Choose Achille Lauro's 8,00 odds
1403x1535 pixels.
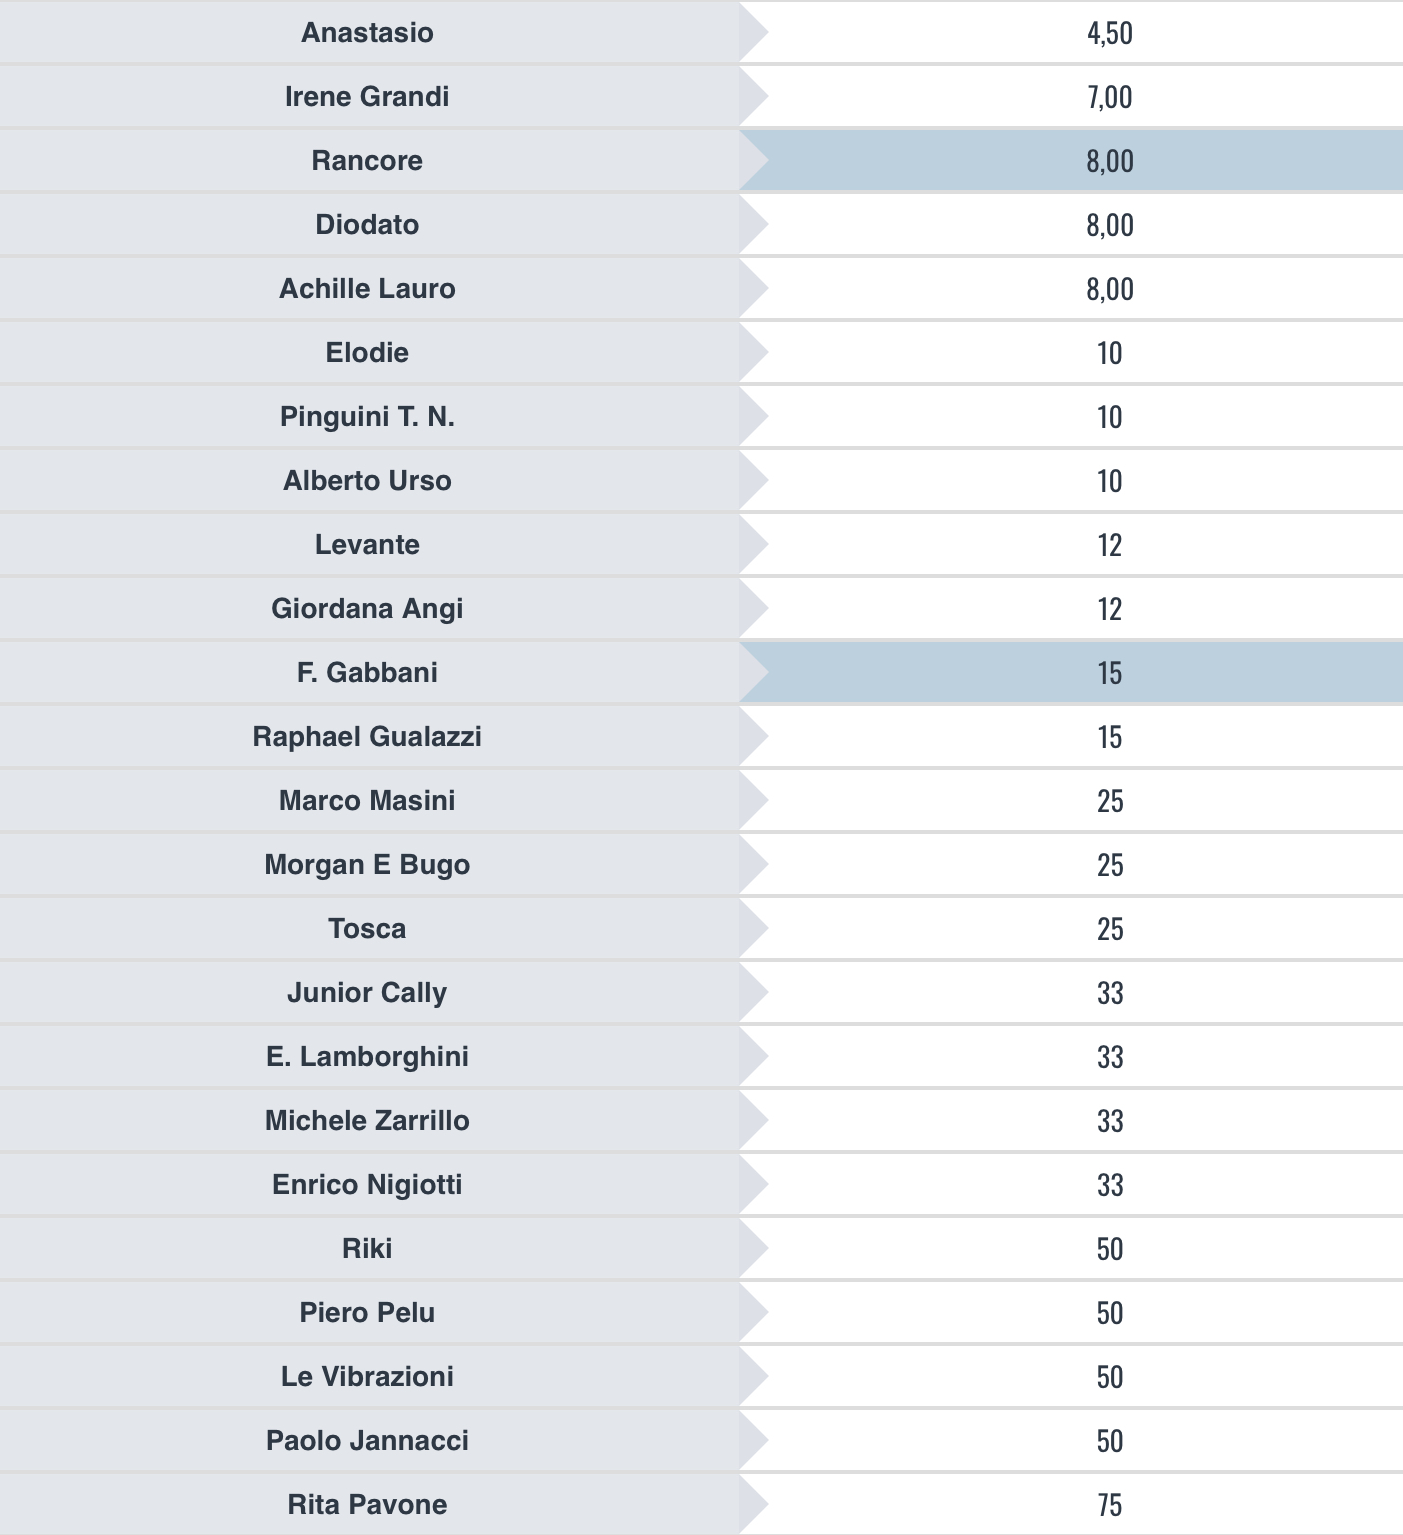tap(1109, 289)
